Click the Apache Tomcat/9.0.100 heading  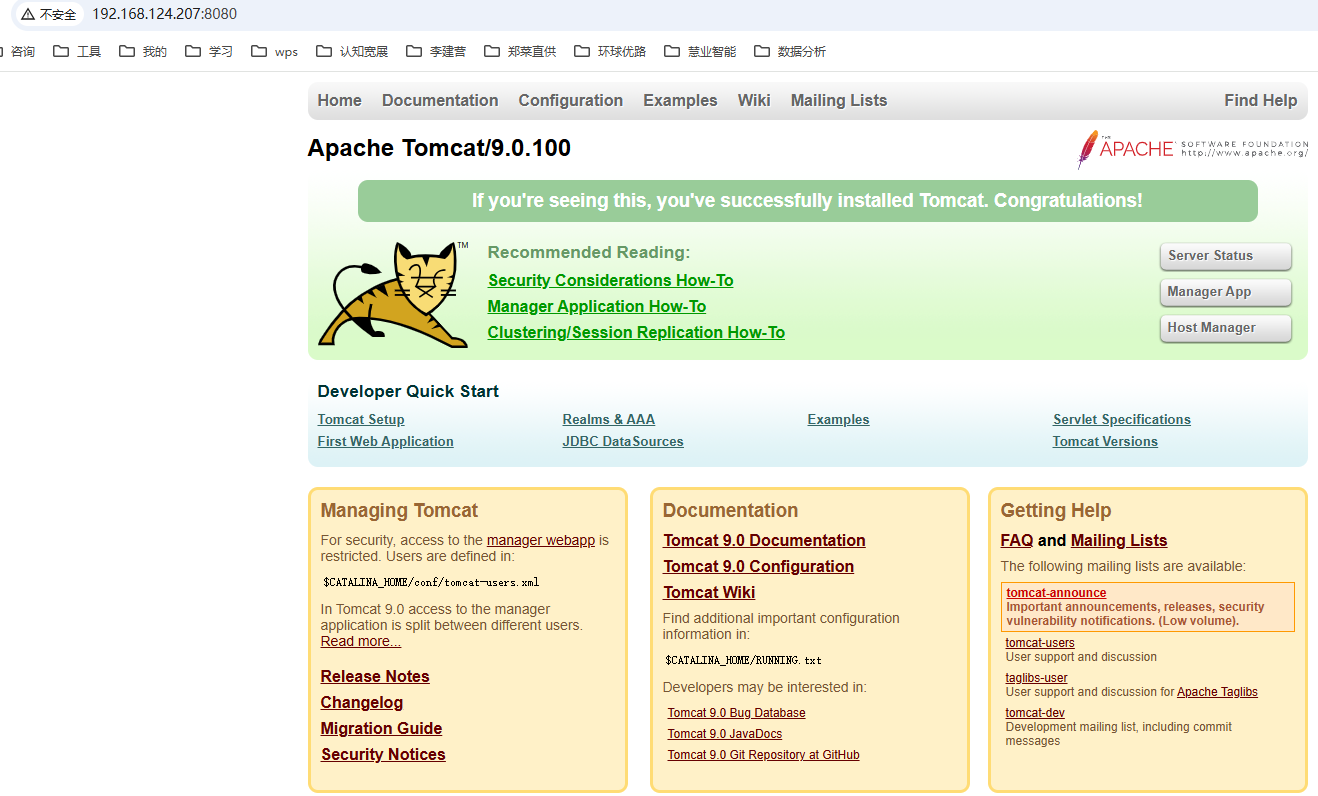[x=439, y=148]
